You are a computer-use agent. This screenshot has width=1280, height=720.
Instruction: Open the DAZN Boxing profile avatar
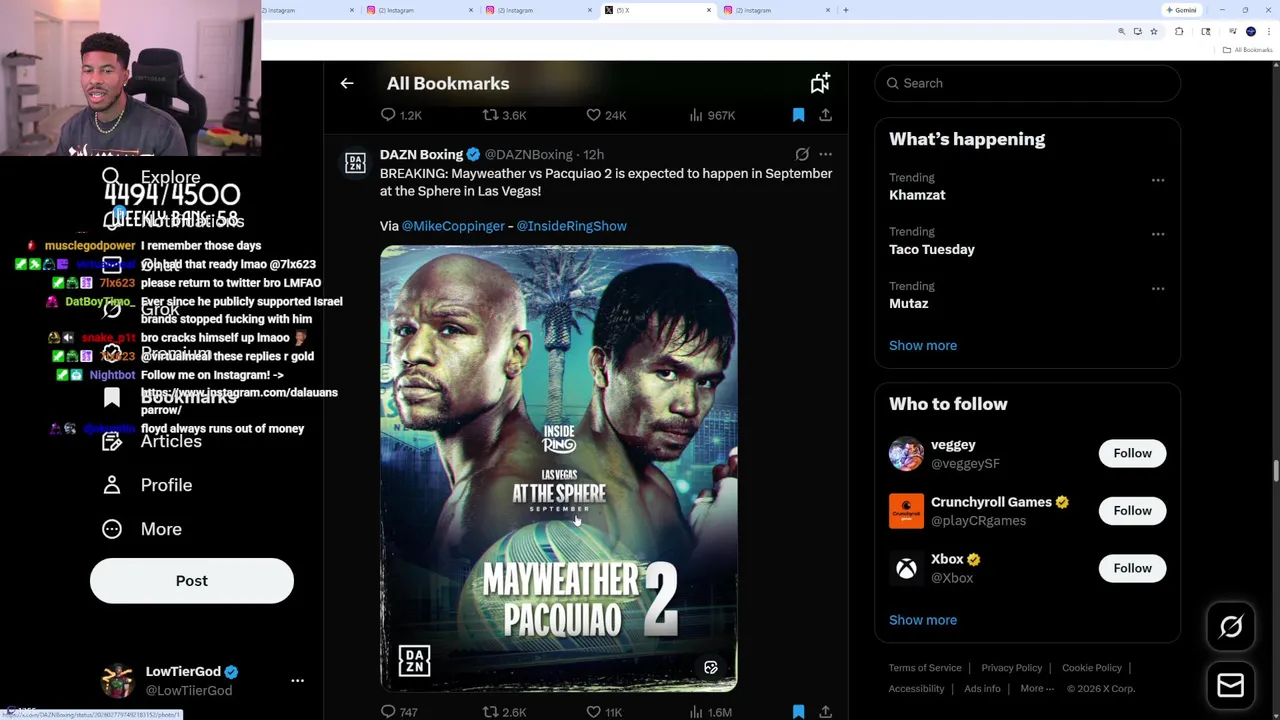[355, 163]
